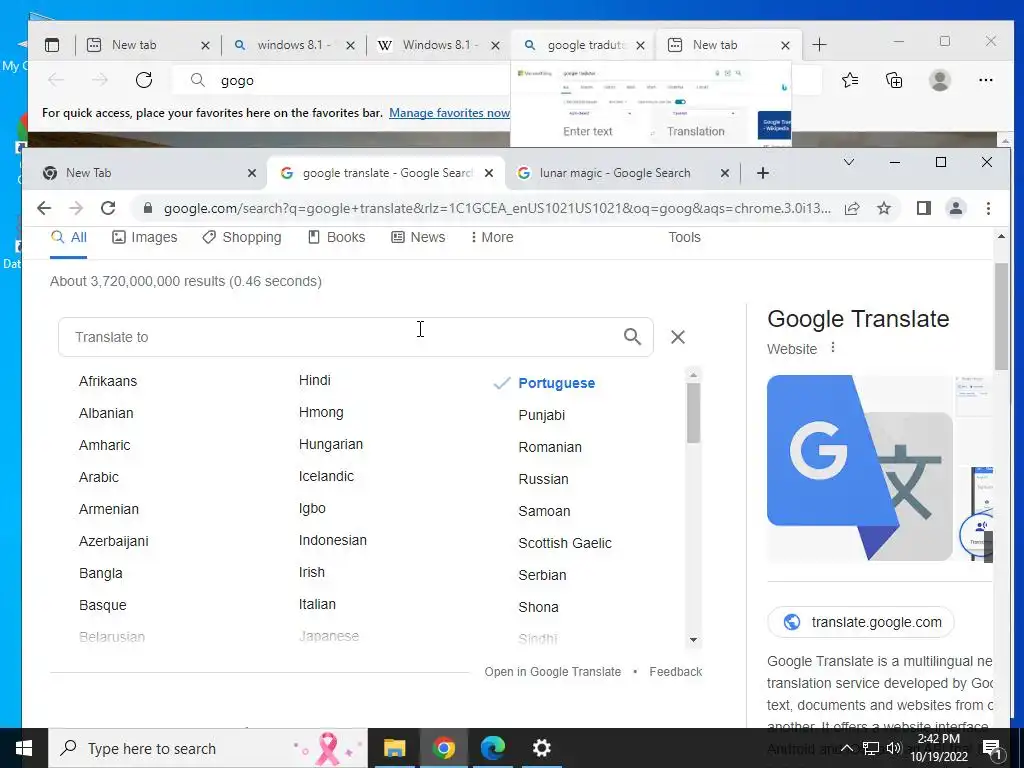1024x768 pixels.
Task: Bookmark this page with Chrome's star icon
Action: point(884,208)
